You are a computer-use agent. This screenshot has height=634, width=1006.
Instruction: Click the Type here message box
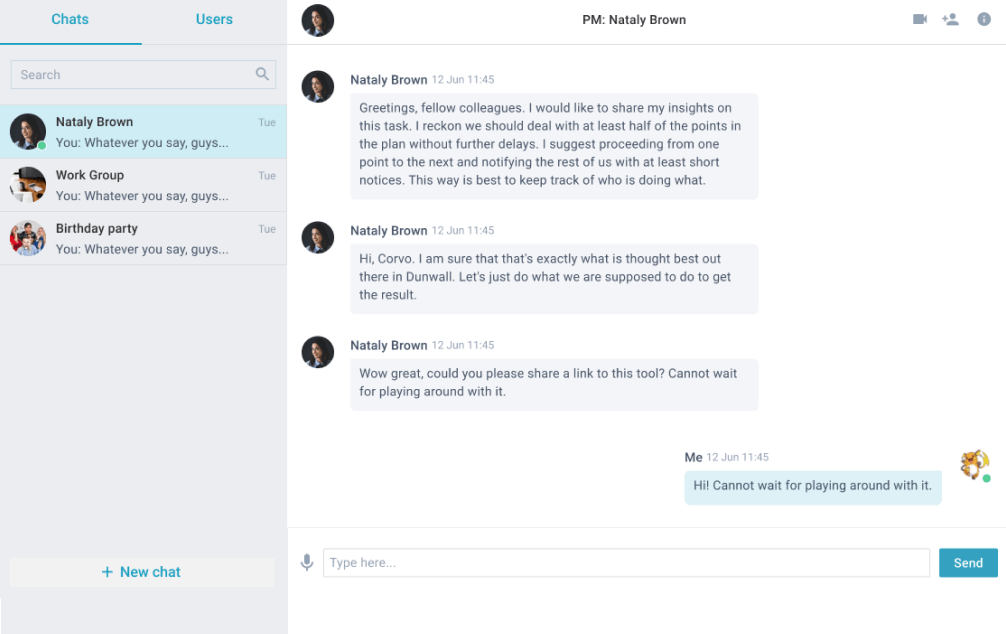626,563
